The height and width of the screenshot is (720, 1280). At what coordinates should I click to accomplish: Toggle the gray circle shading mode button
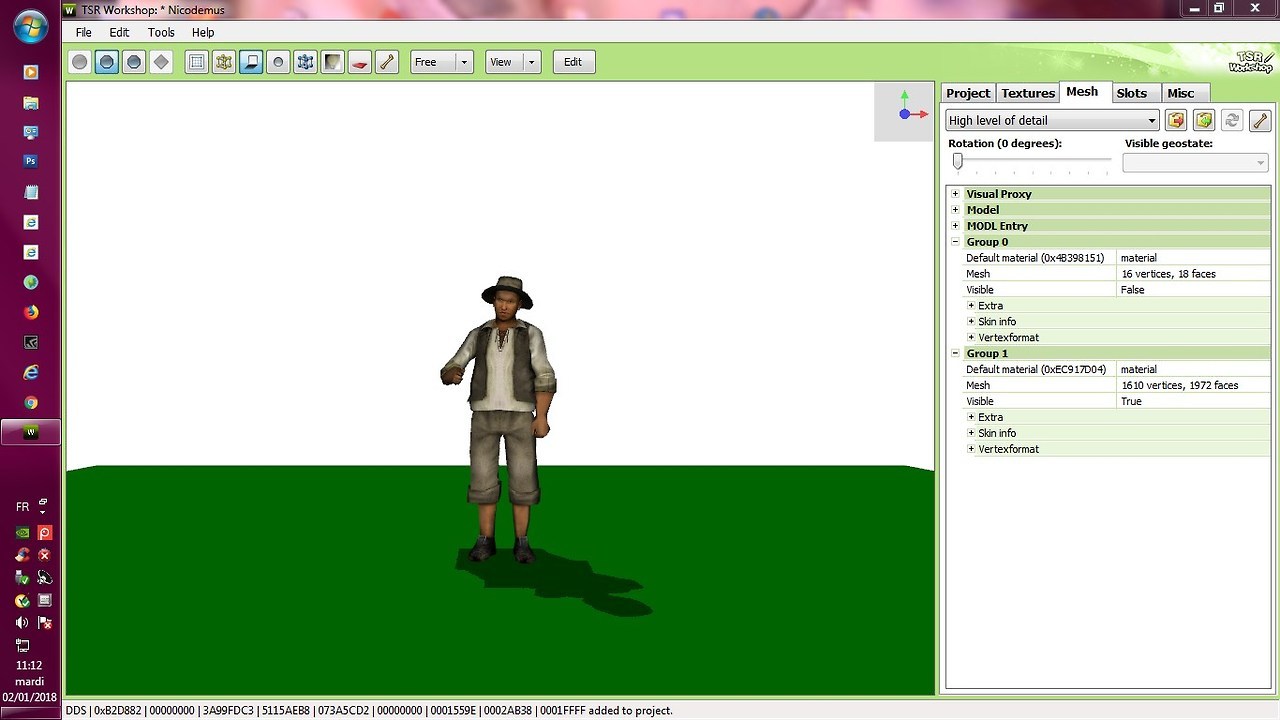point(80,62)
